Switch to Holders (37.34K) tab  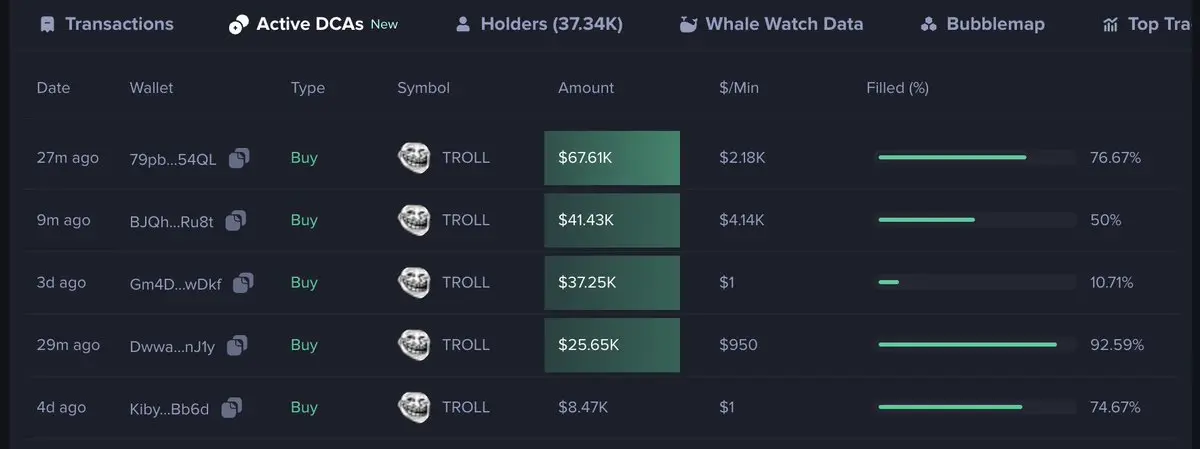pos(539,24)
